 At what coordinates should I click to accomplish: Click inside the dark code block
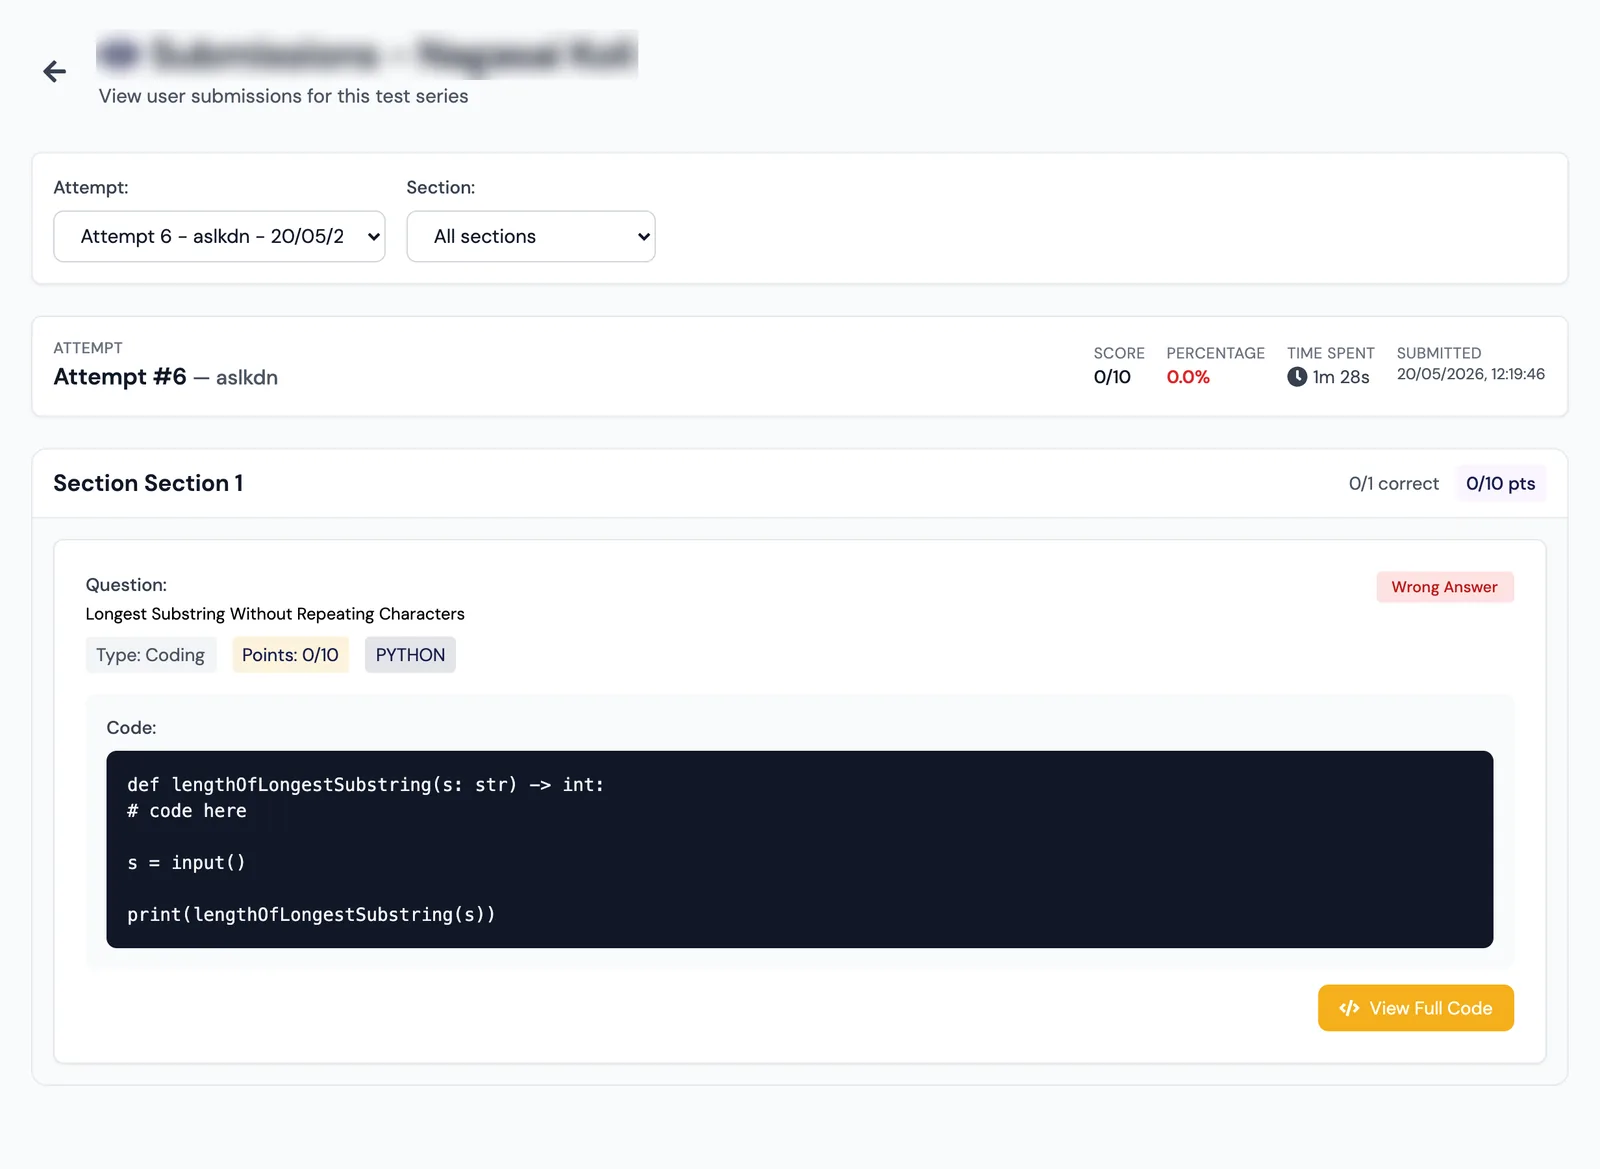click(799, 849)
